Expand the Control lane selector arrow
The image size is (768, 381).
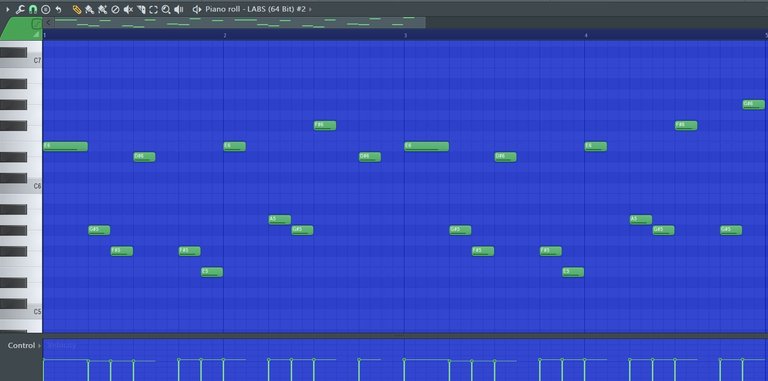[40, 346]
